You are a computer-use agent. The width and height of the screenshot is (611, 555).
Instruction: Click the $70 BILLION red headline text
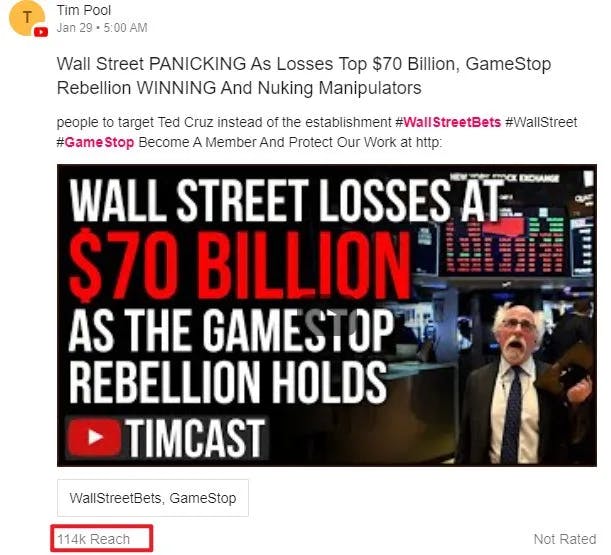[x=240, y=265]
